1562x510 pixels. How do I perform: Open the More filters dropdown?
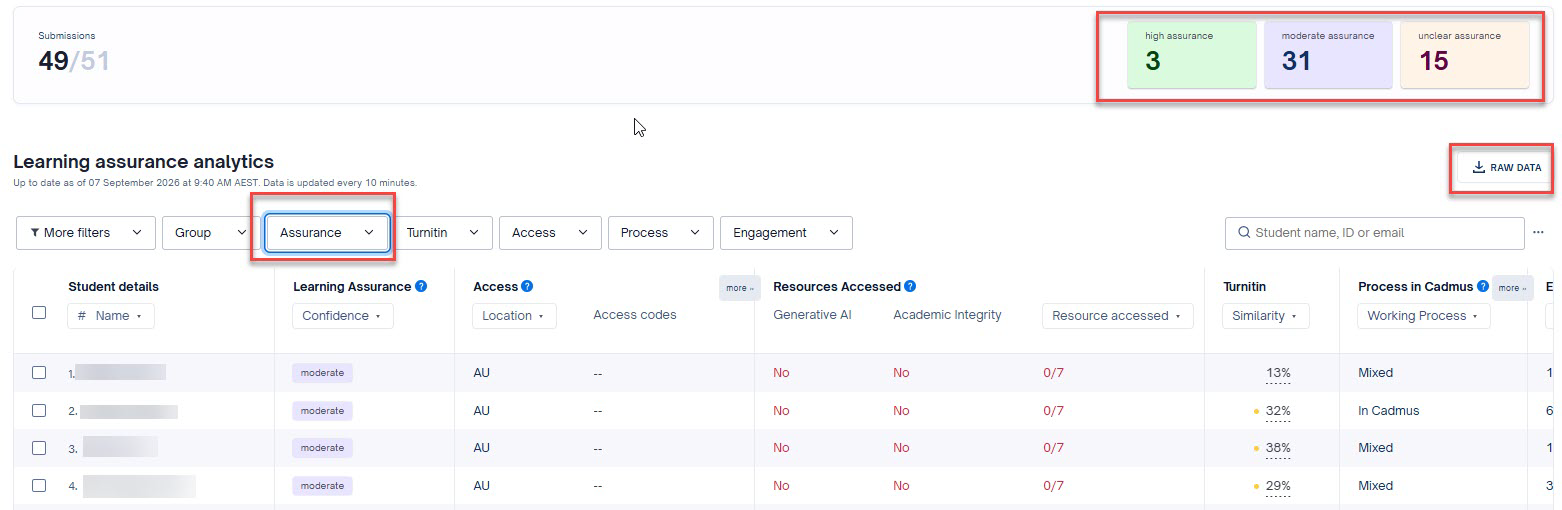86,232
